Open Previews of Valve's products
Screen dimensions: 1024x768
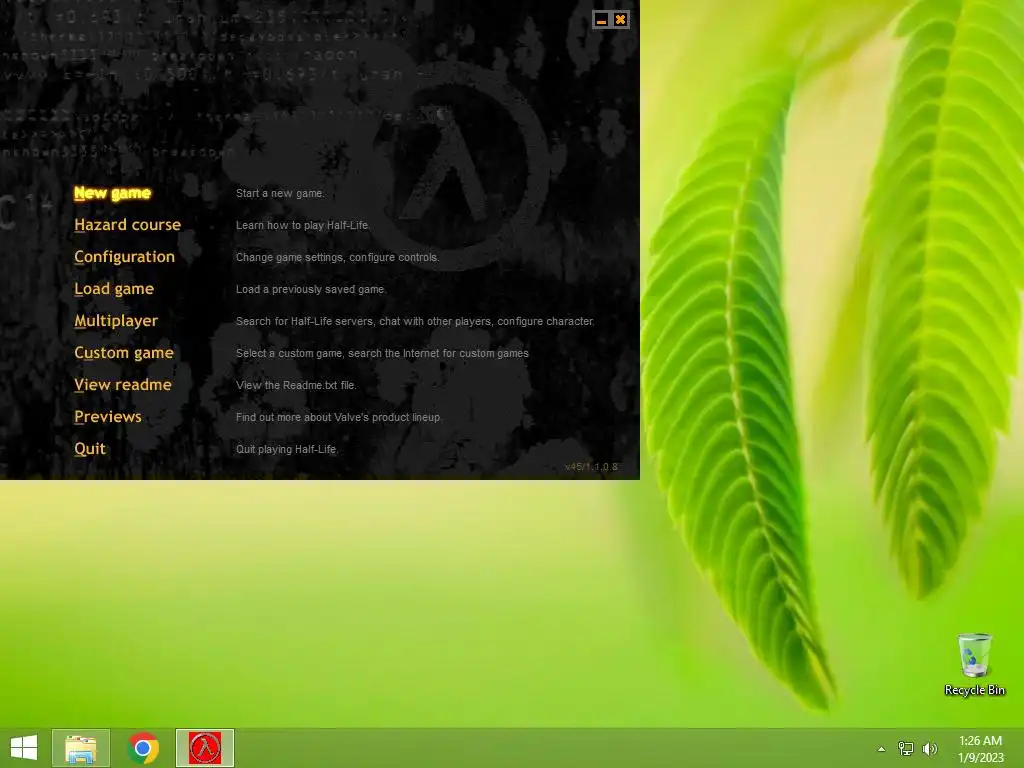tap(108, 417)
